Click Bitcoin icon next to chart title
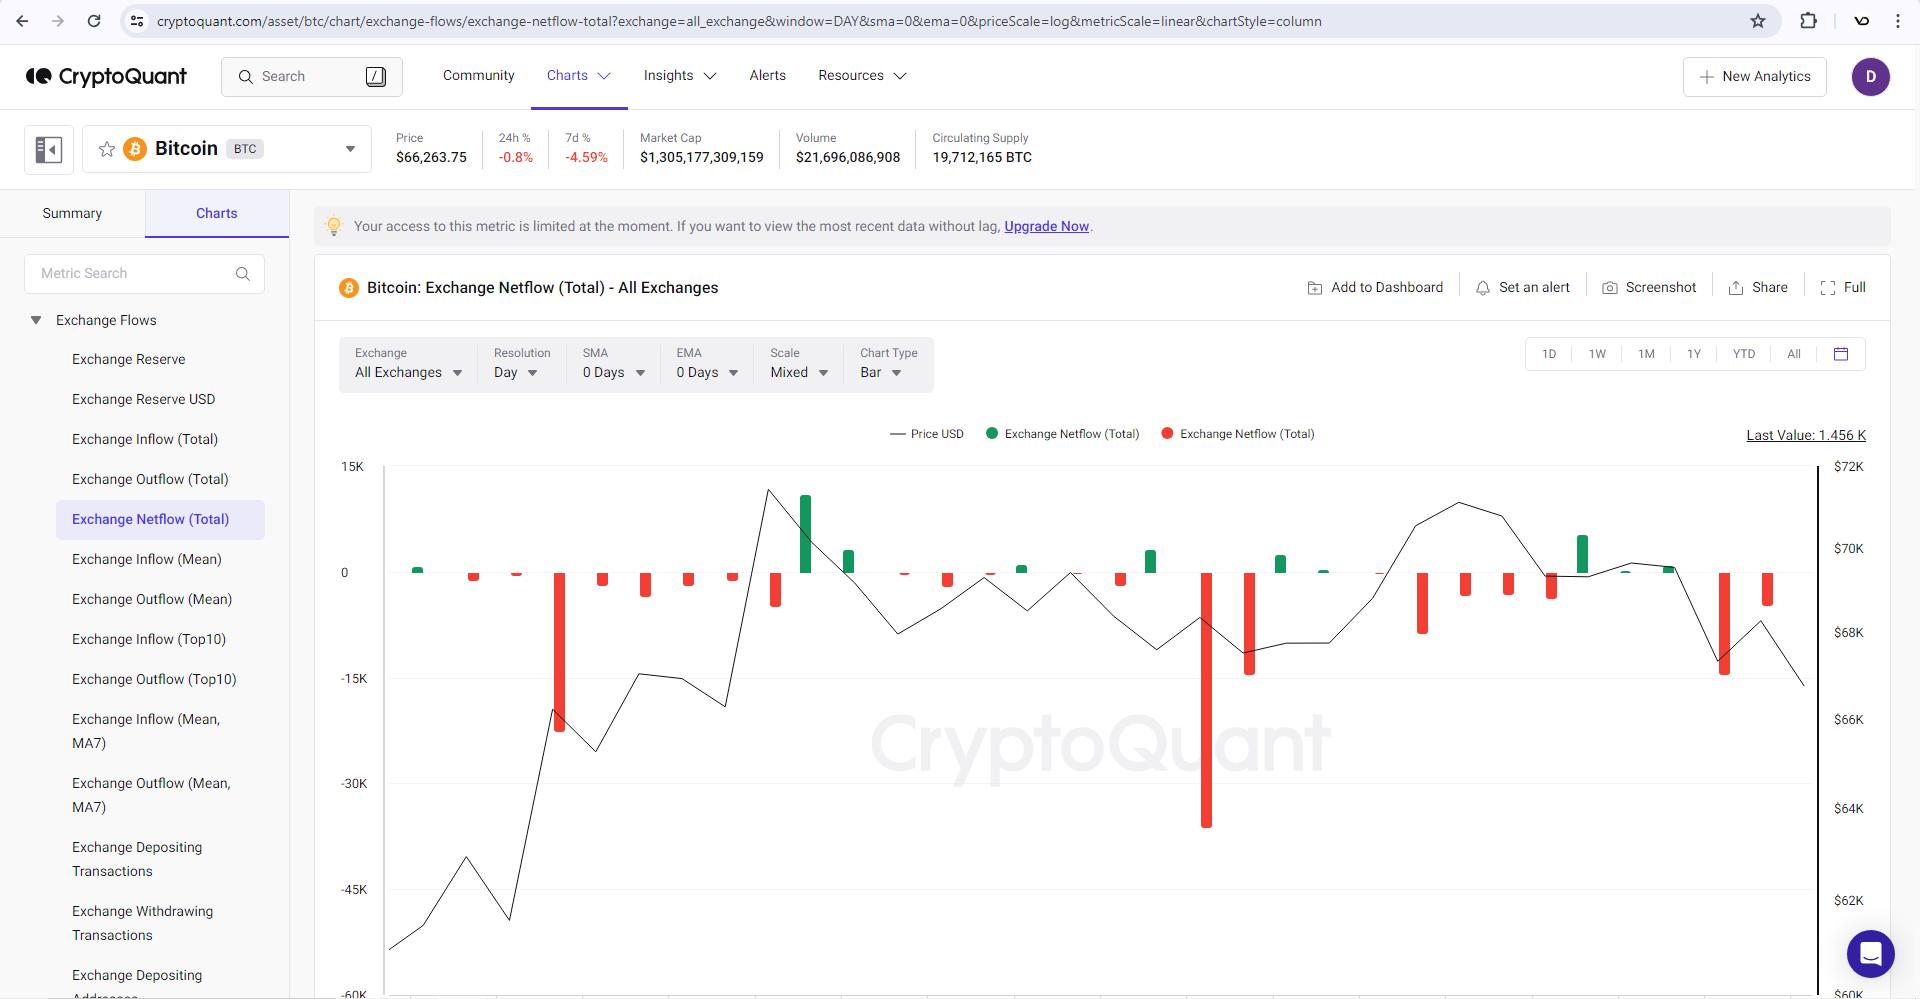 click(349, 288)
